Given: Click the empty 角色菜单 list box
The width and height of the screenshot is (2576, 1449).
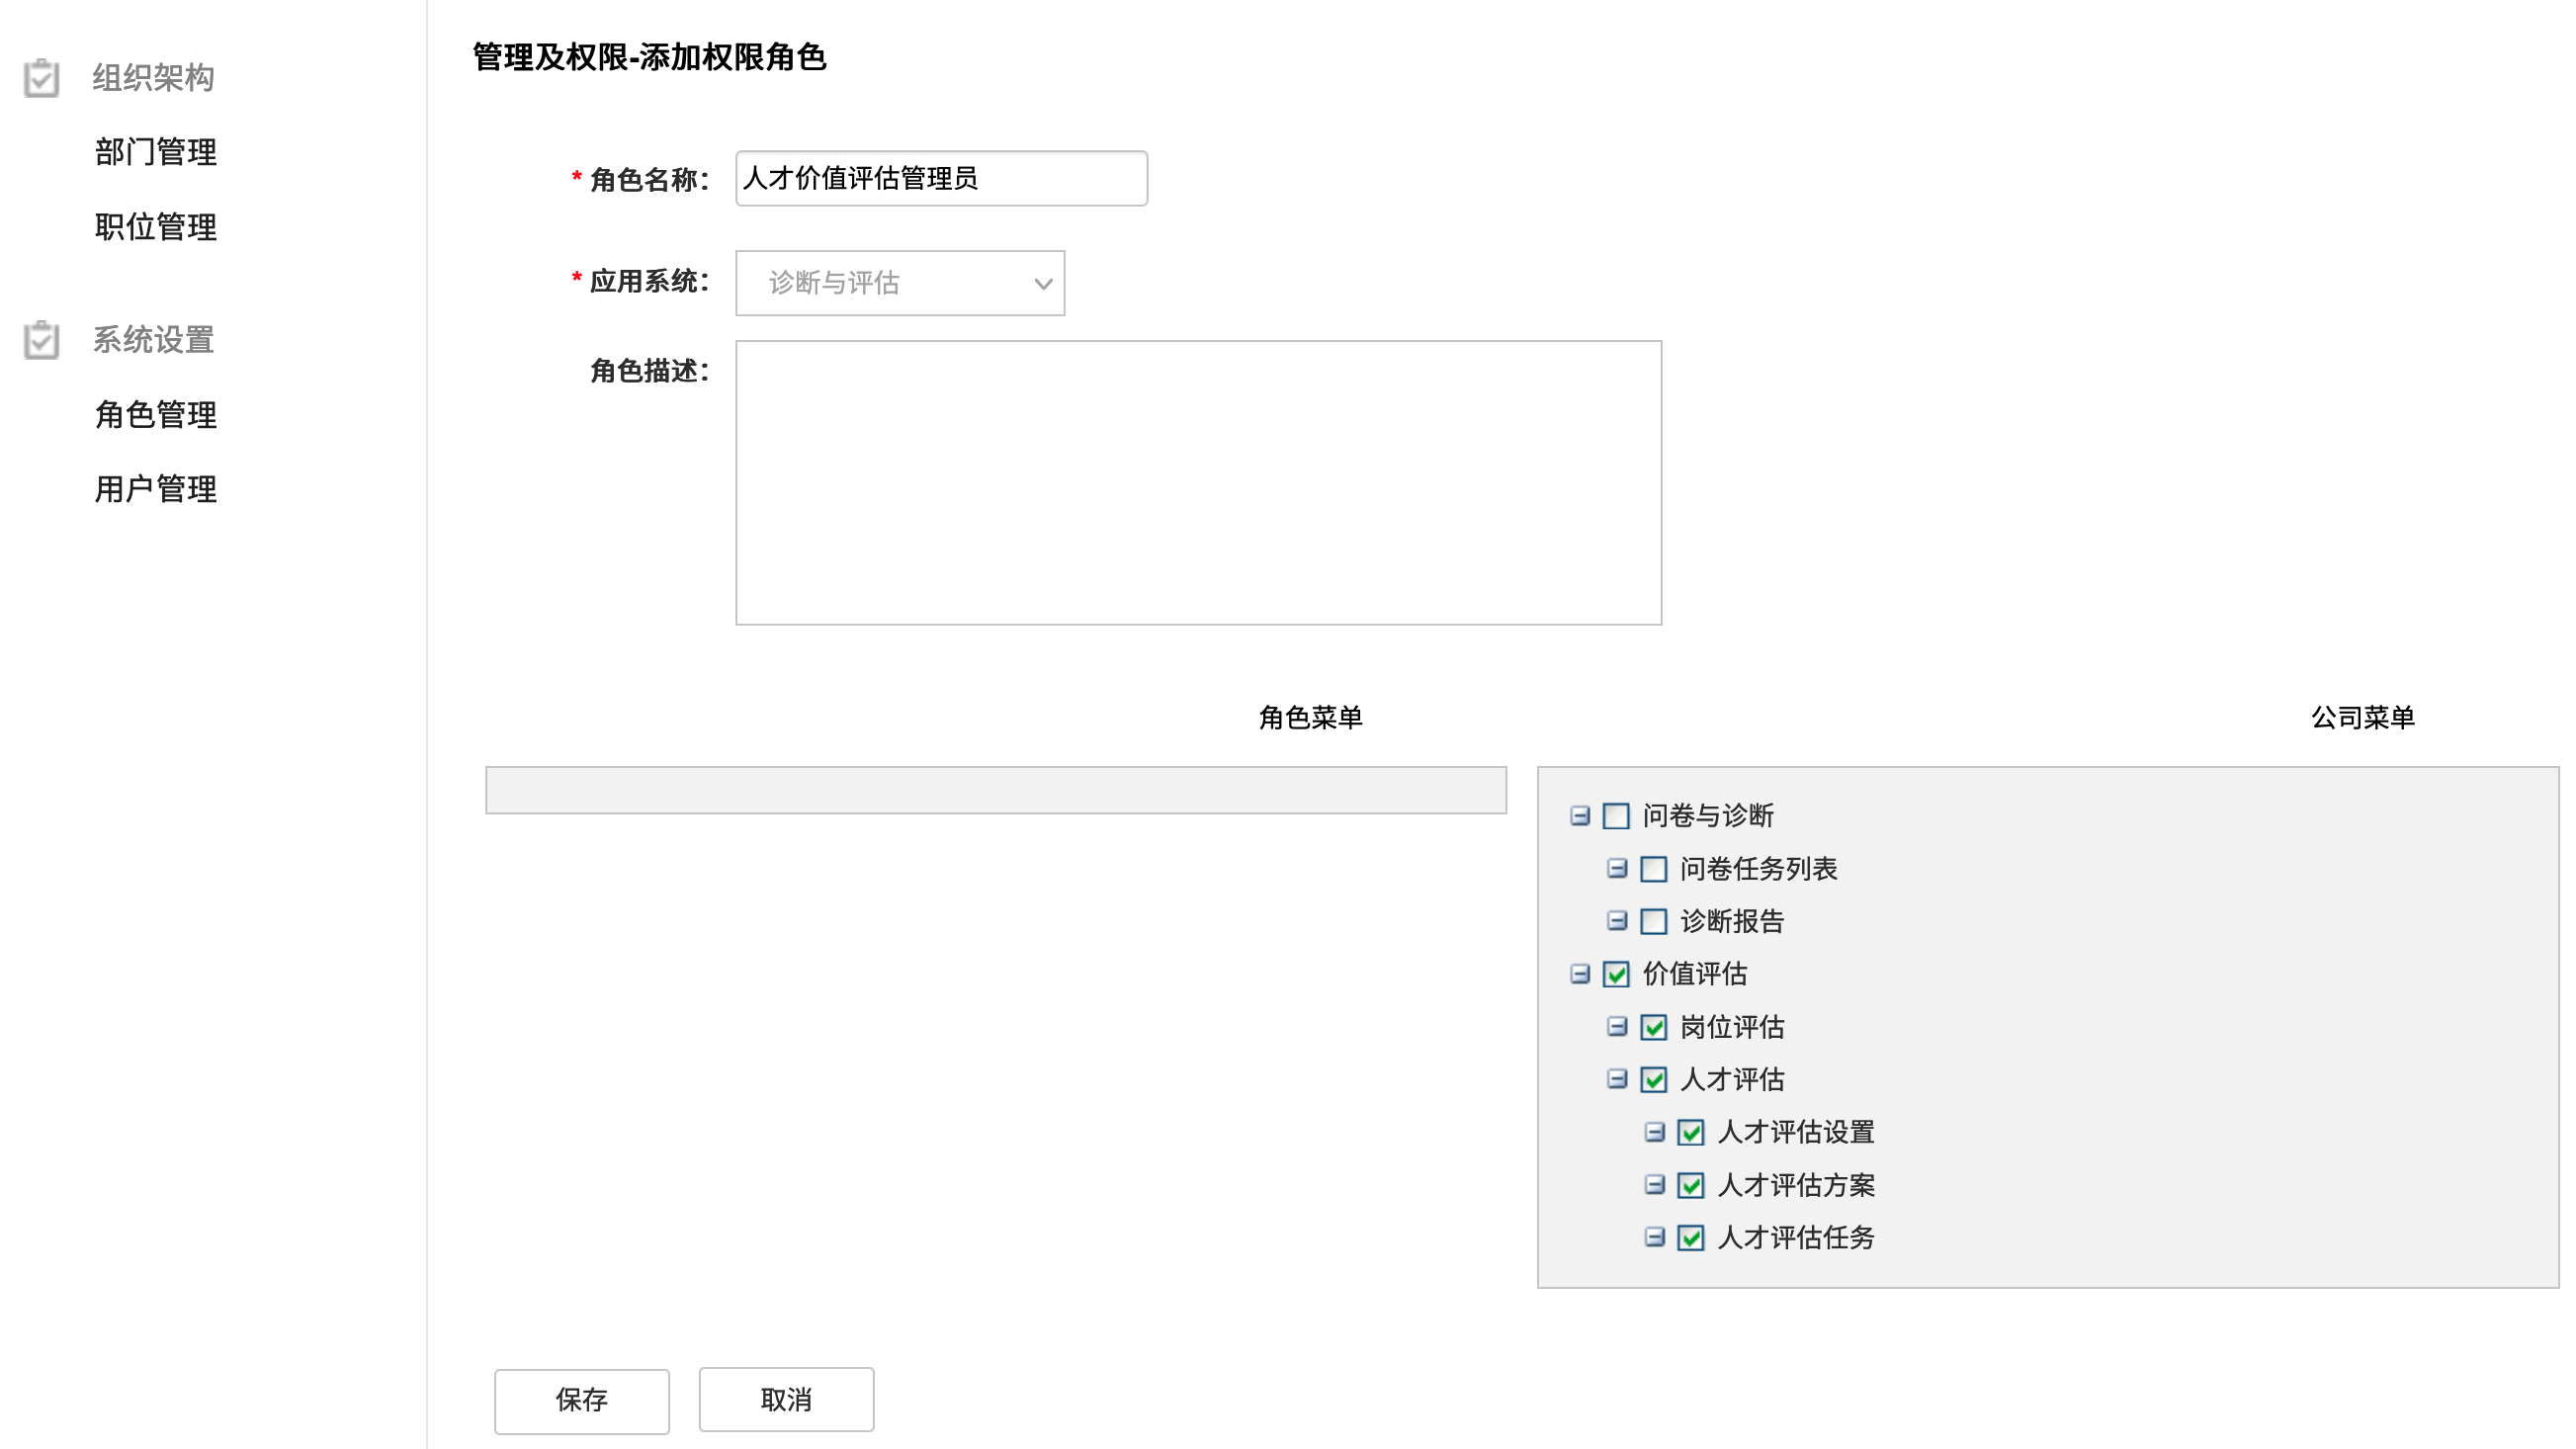Looking at the screenshot, I should click(995, 790).
